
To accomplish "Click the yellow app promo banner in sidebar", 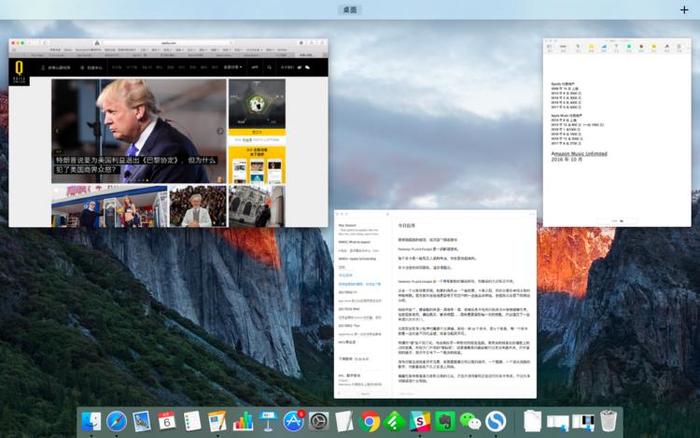I will click(257, 165).
